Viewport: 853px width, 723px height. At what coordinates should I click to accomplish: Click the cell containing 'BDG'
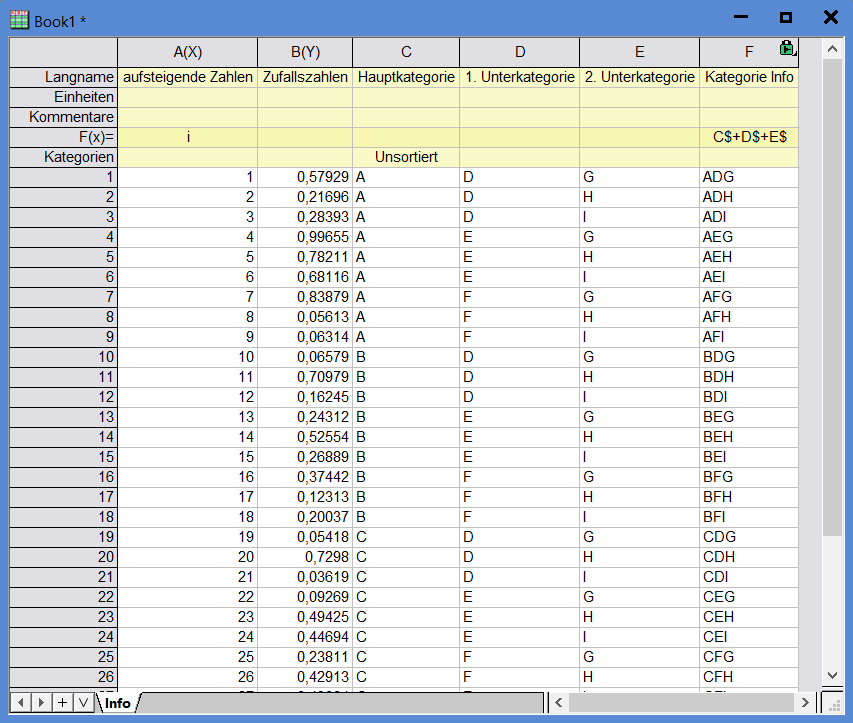749,357
